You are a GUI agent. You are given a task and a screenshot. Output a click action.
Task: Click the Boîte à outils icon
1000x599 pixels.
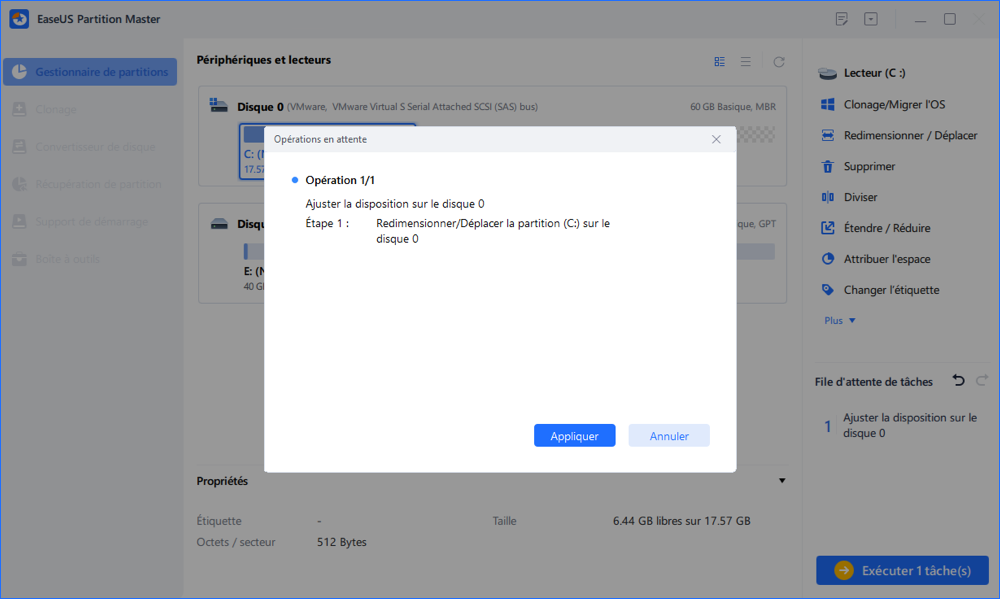pos(19,259)
